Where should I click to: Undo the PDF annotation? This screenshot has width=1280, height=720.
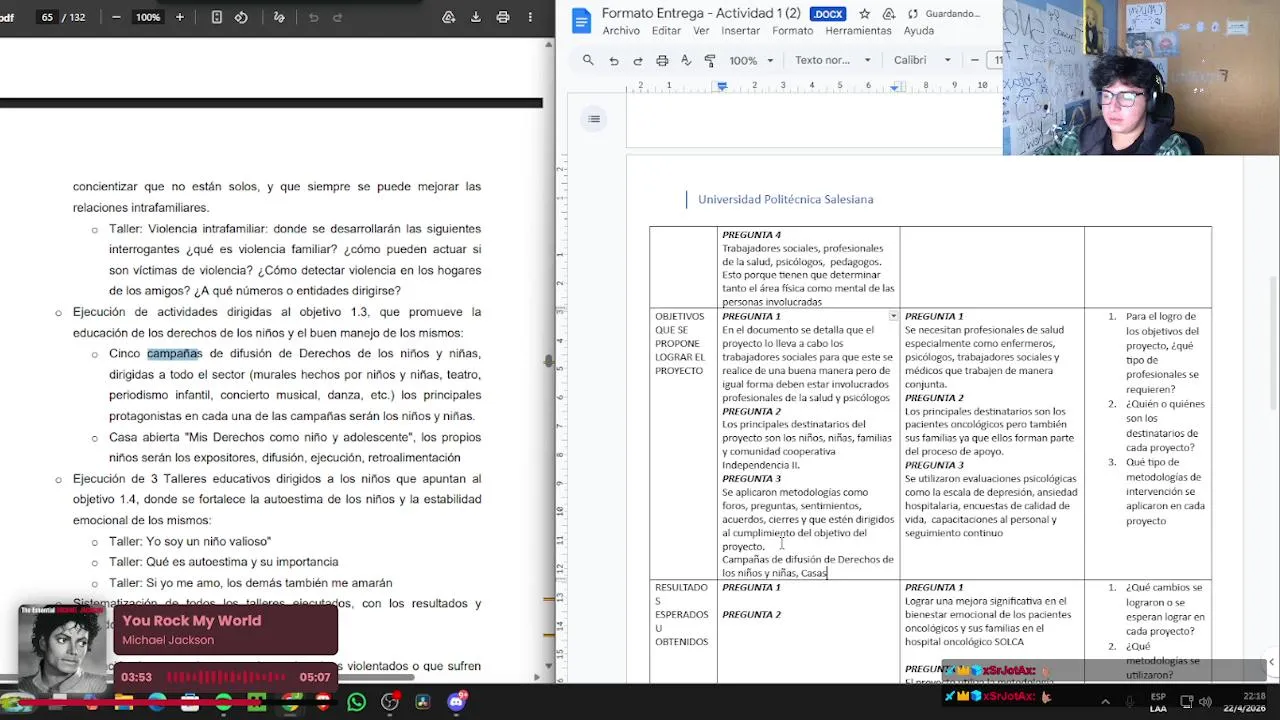tap(313, 17)
